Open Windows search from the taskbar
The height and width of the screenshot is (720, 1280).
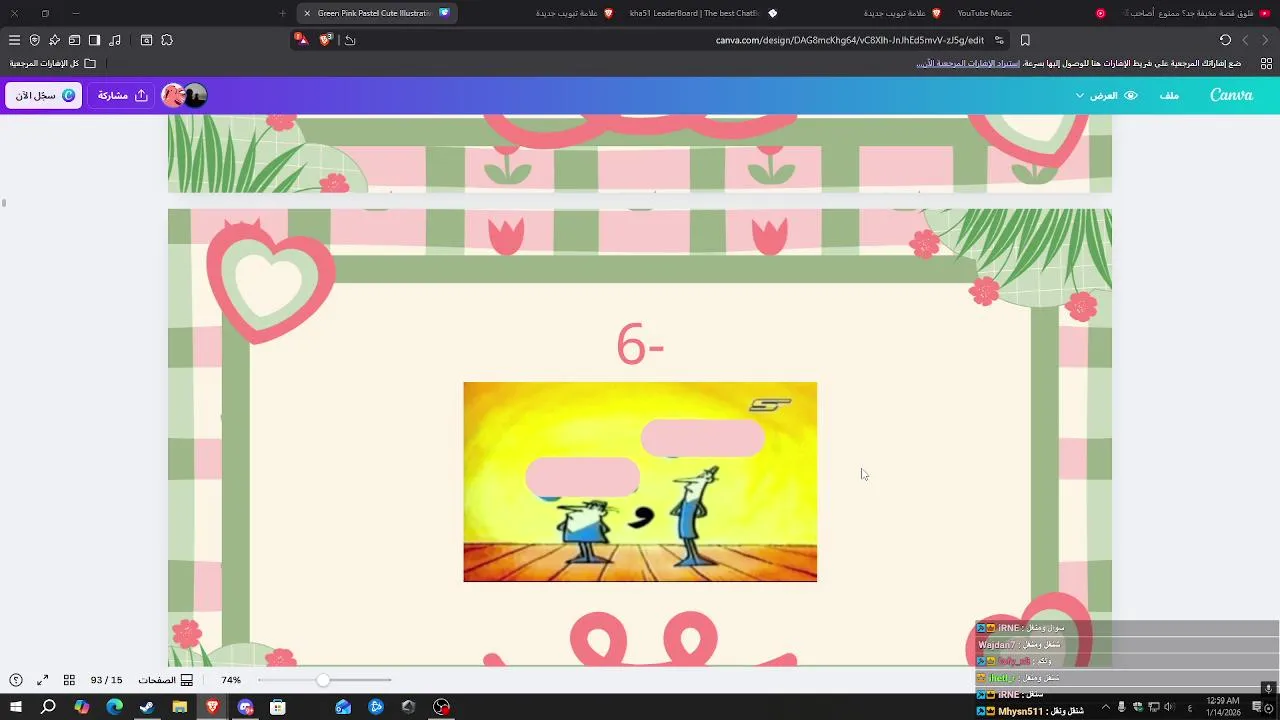(x=48, y=707)
